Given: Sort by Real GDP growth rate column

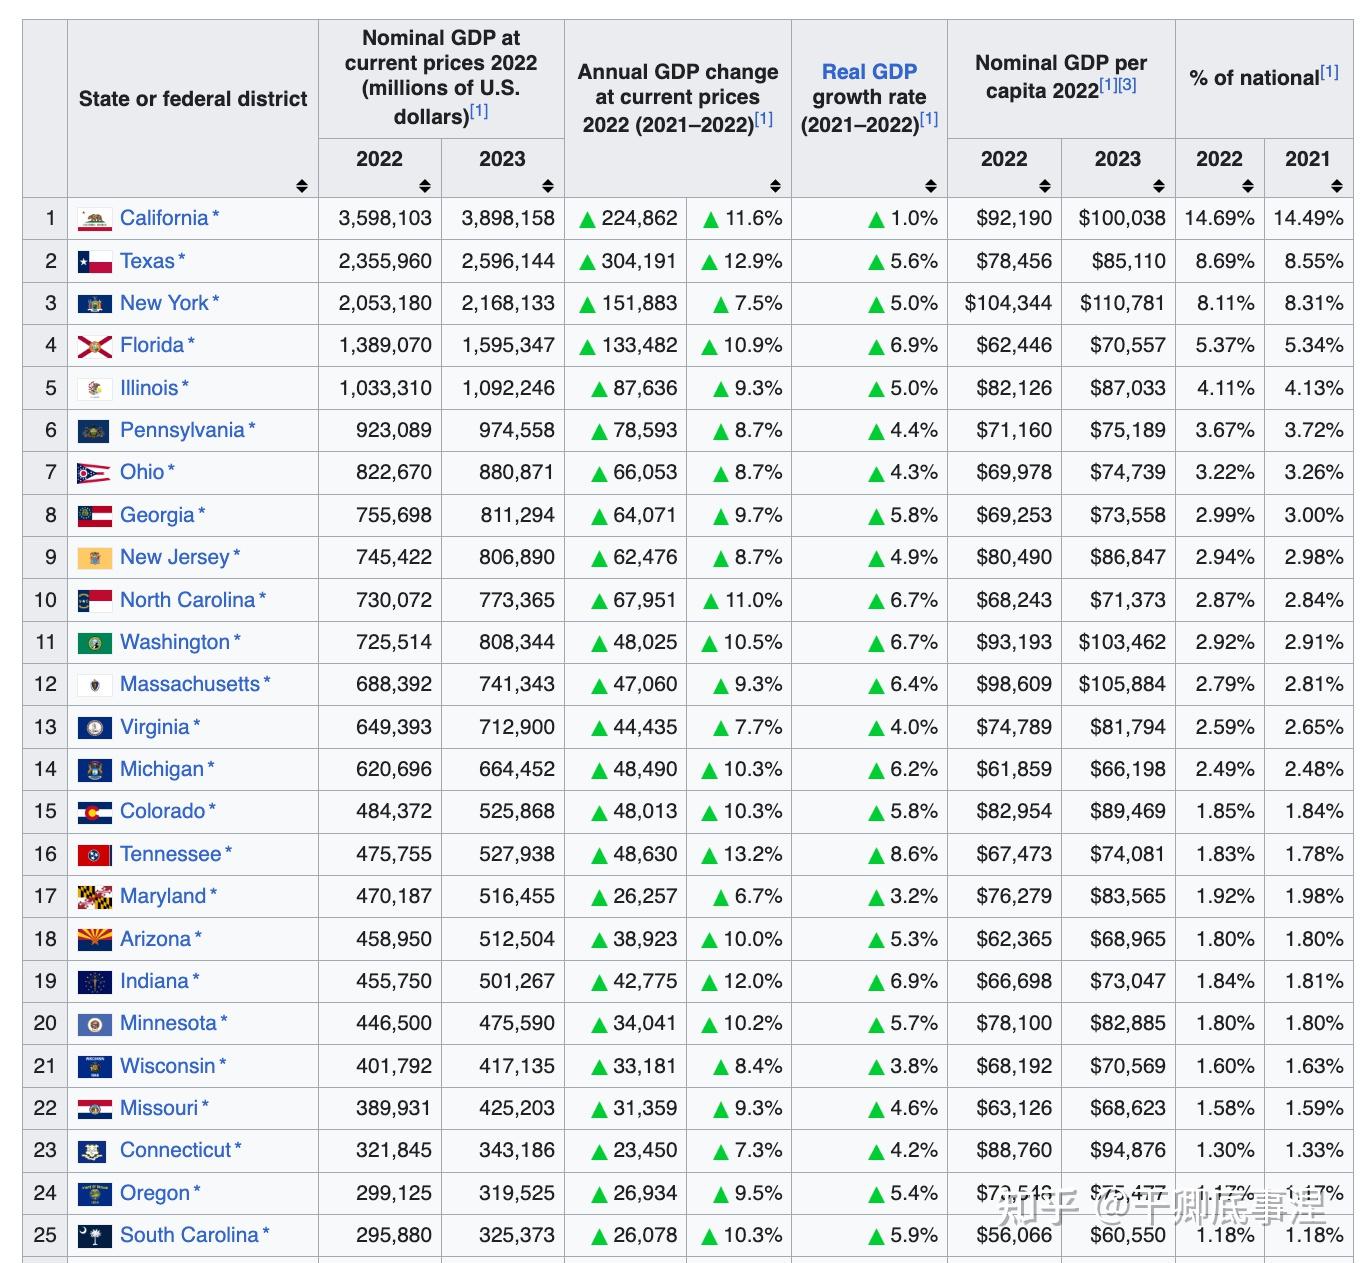Looking at the screenshot, I should pos(931,186).
